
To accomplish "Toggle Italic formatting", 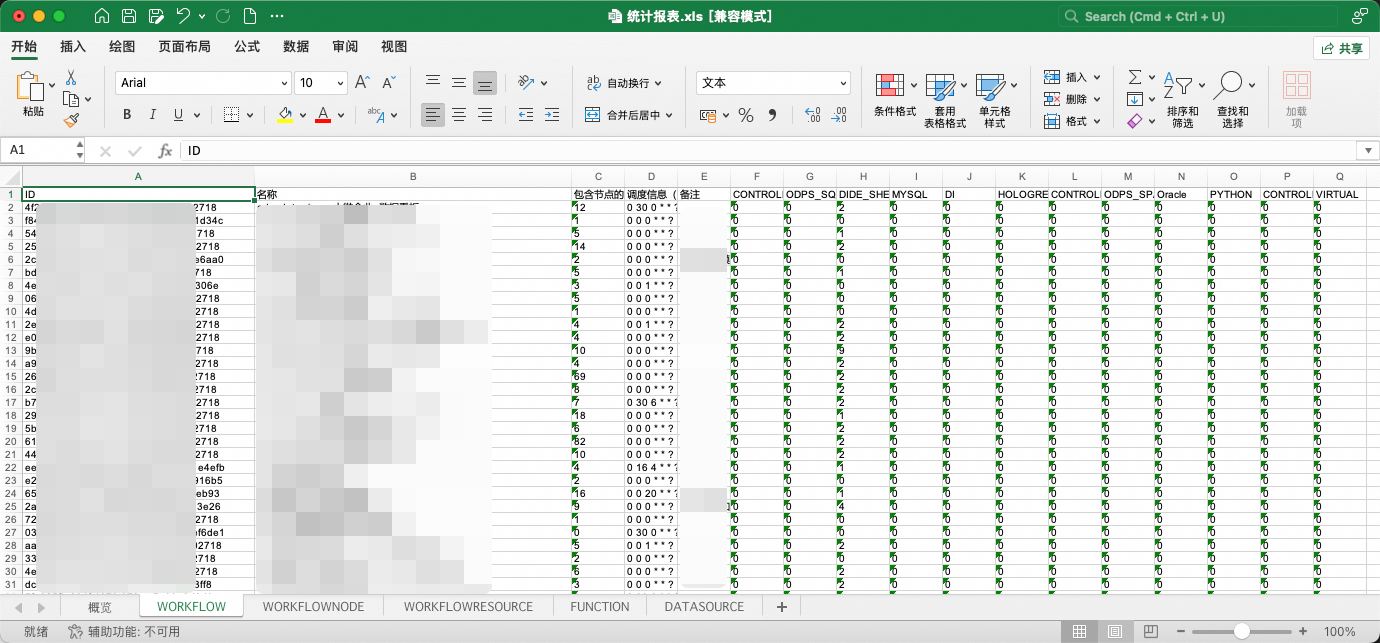I will 153,115.
